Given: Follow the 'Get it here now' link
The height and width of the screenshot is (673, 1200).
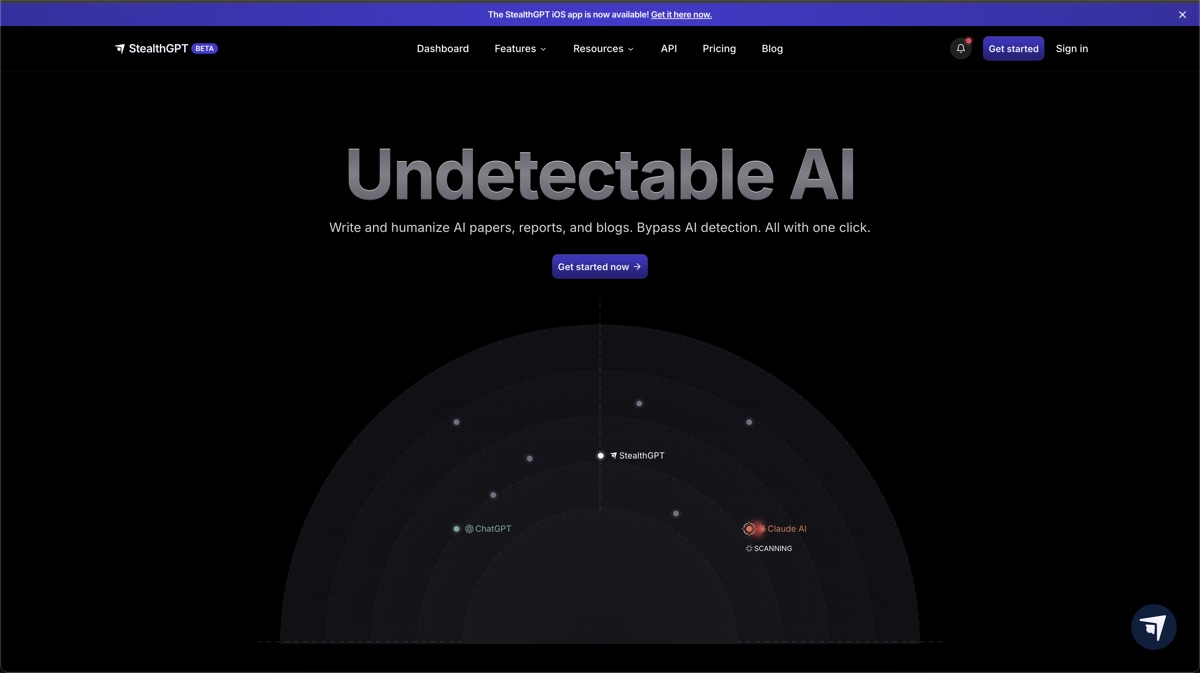Looking at the screenshot, I should [x=681, y=15].
